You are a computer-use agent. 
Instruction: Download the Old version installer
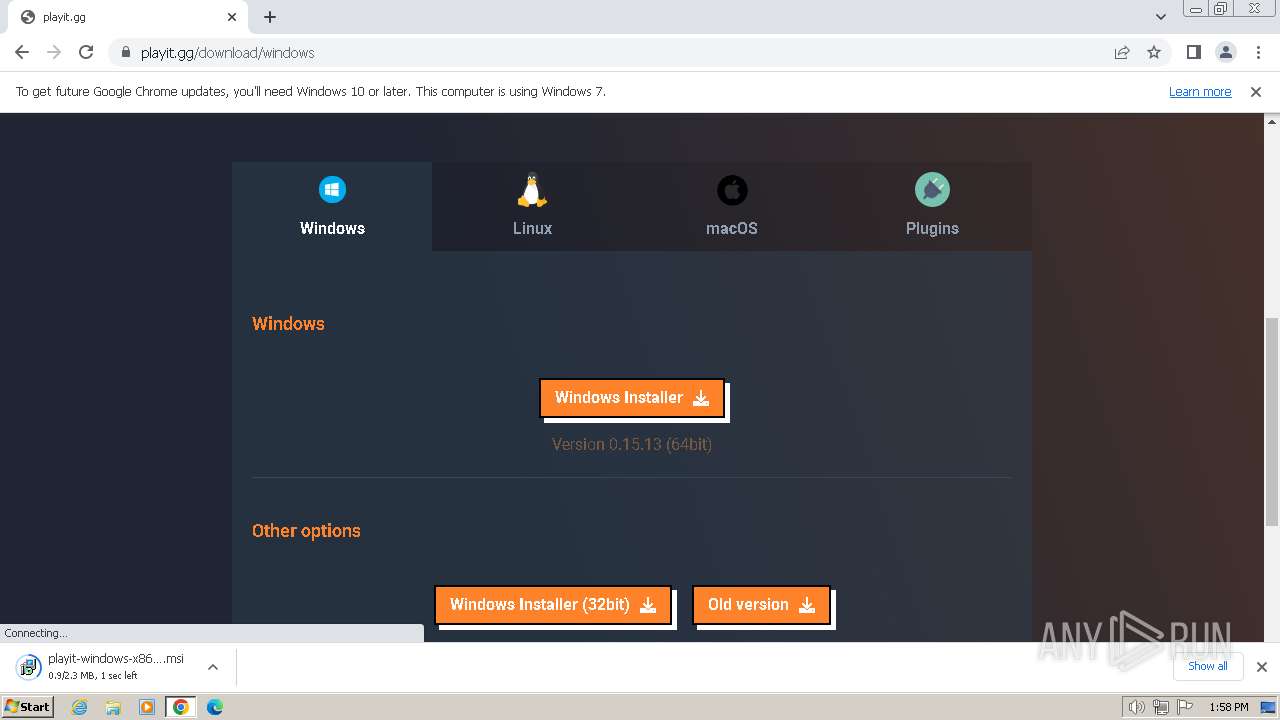pos(761,604)
